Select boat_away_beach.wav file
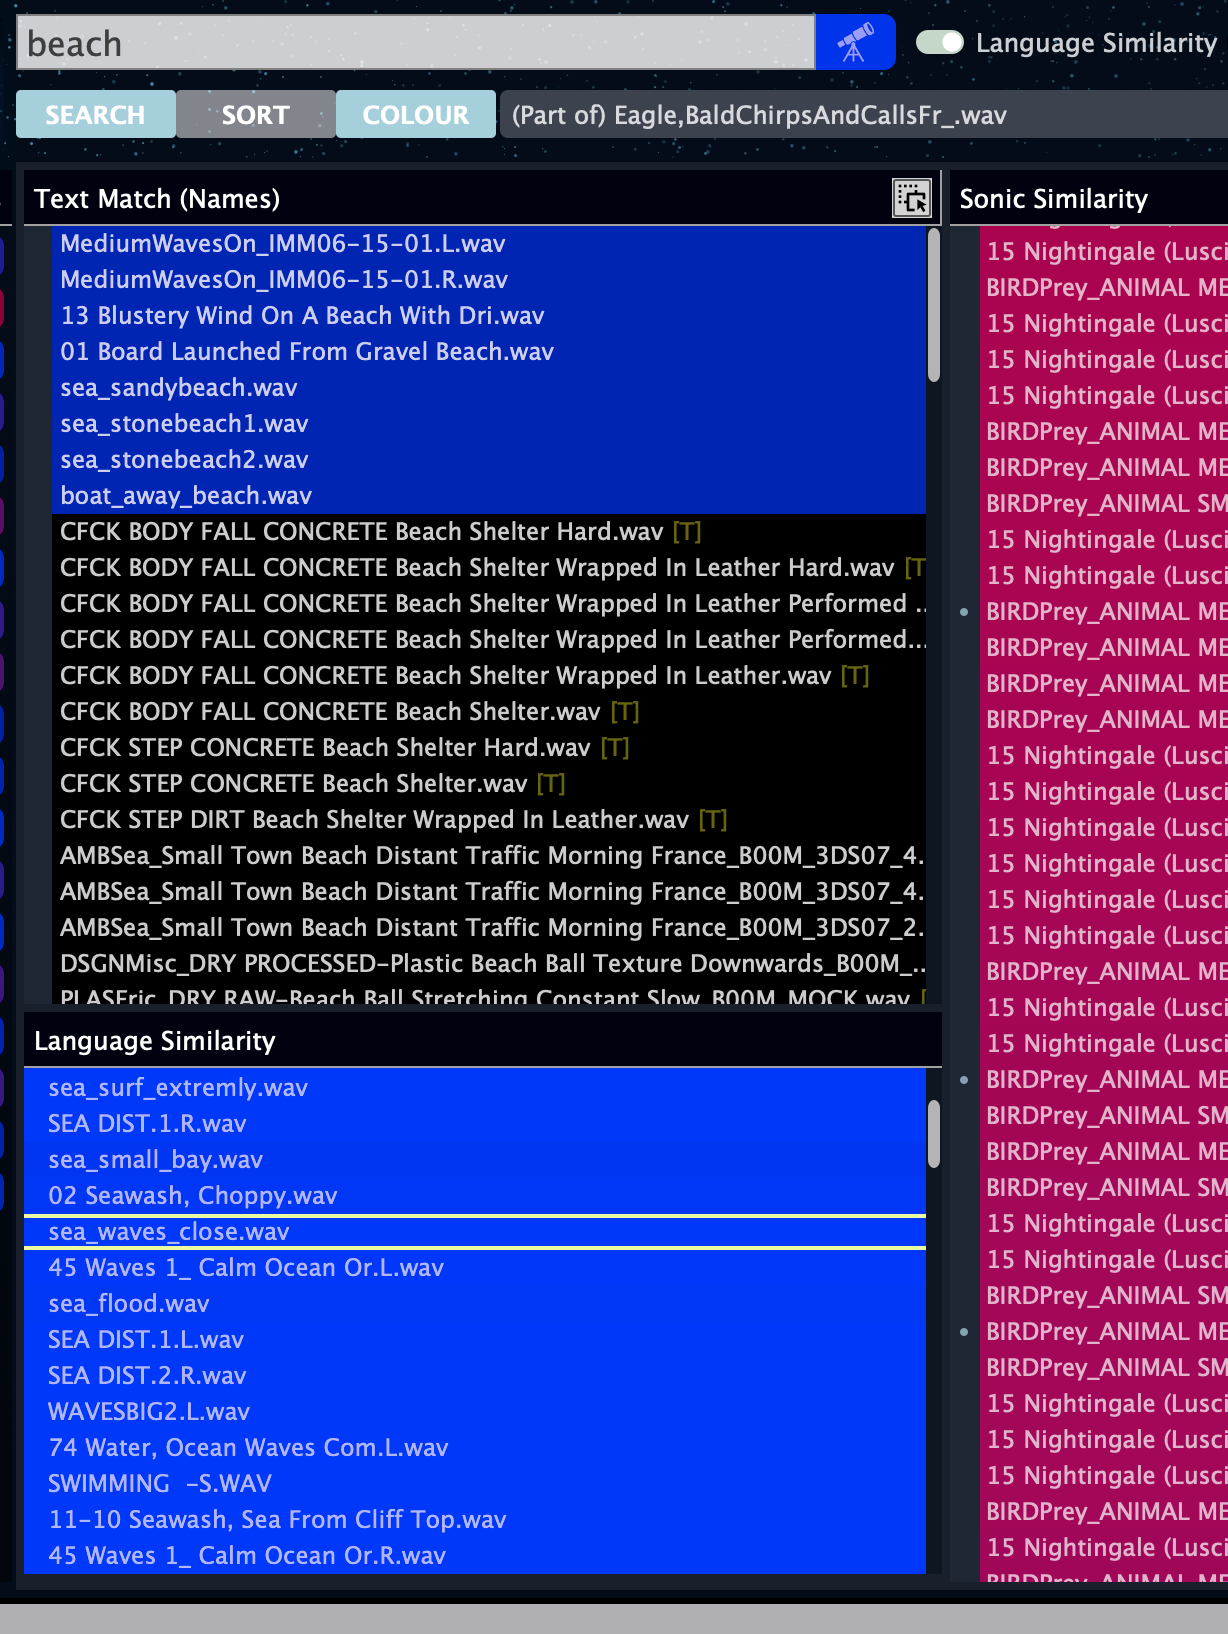This screenshot has height=1634, width=1228. click(186, 496)
